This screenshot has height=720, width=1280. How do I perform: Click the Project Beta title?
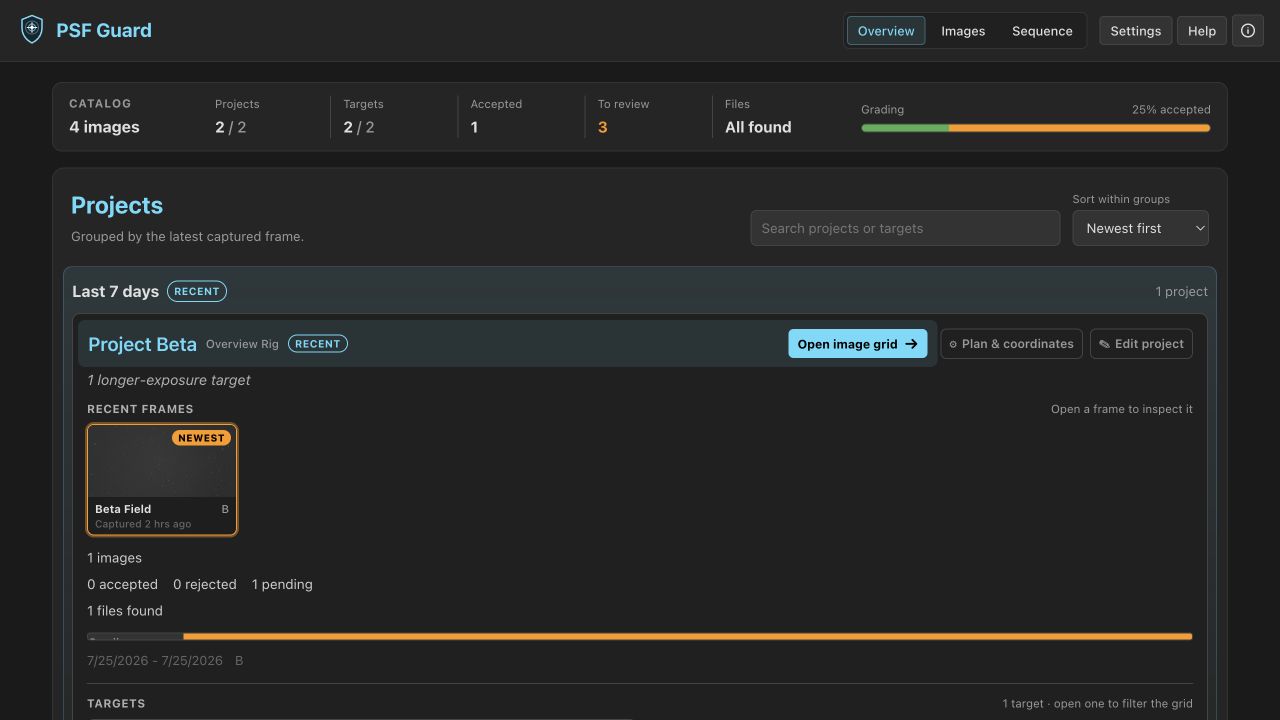[142, 344]
